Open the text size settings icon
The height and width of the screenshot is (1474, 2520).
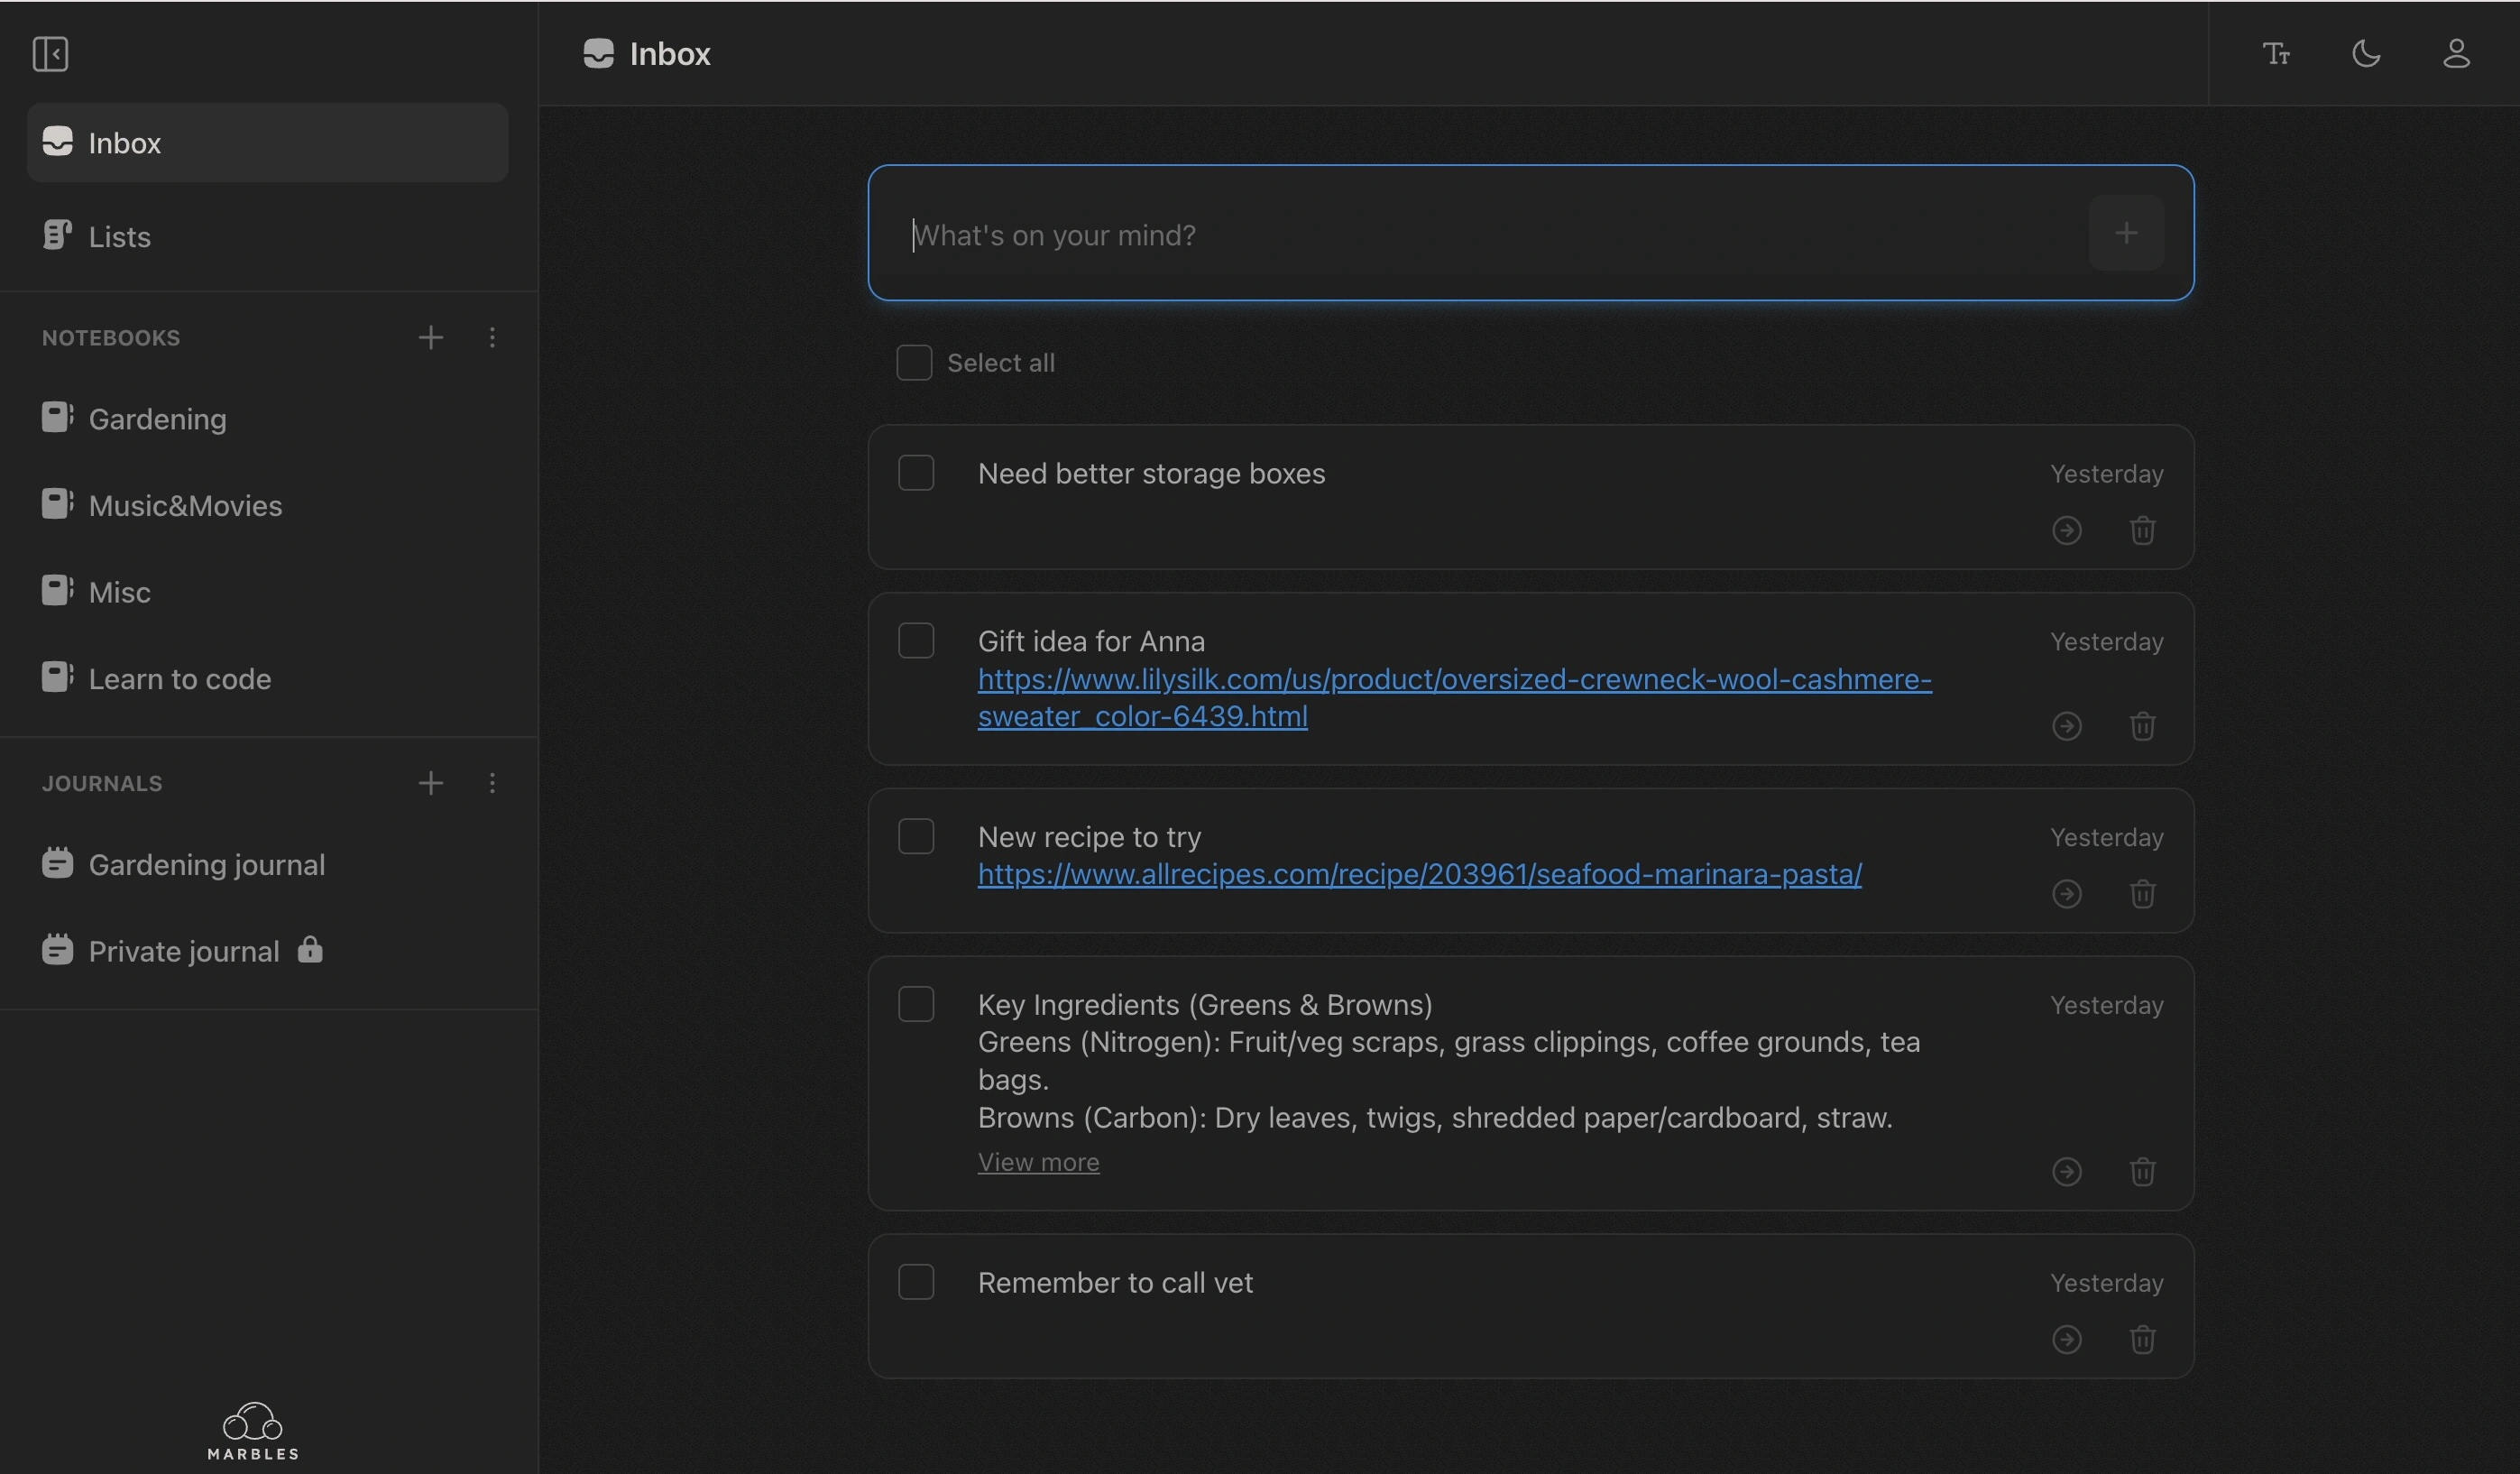tap(2276, 54)
